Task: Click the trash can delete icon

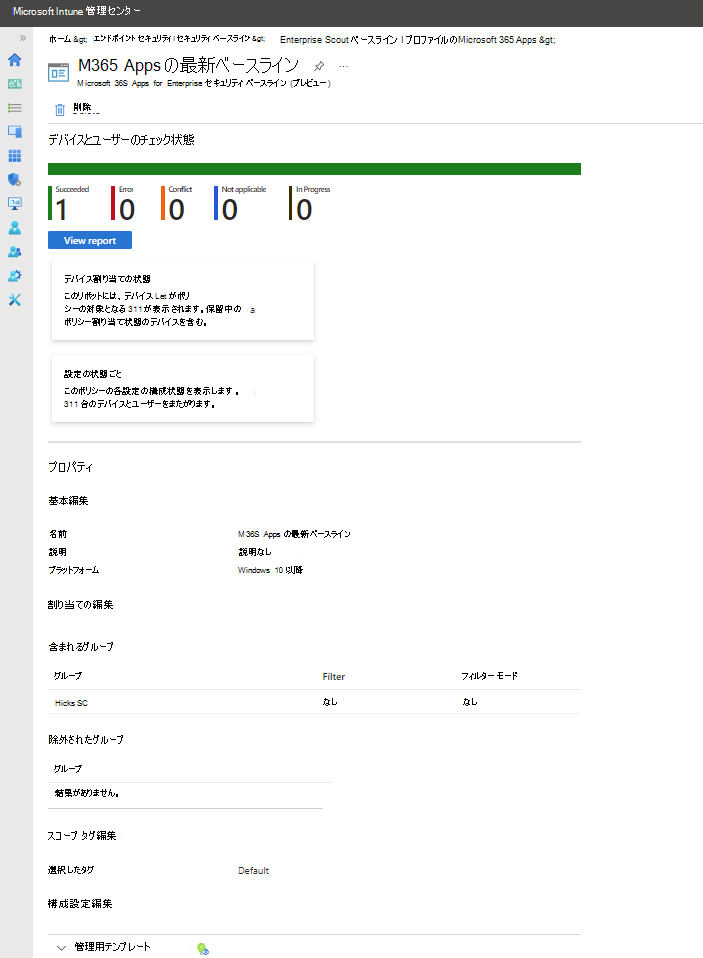Action: click(60, 110)
